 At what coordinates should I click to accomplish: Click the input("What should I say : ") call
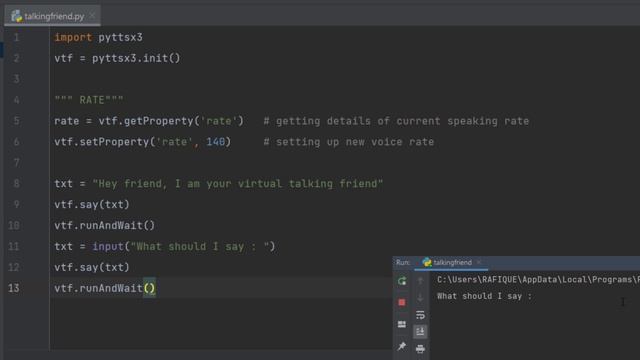coord(184,247)
